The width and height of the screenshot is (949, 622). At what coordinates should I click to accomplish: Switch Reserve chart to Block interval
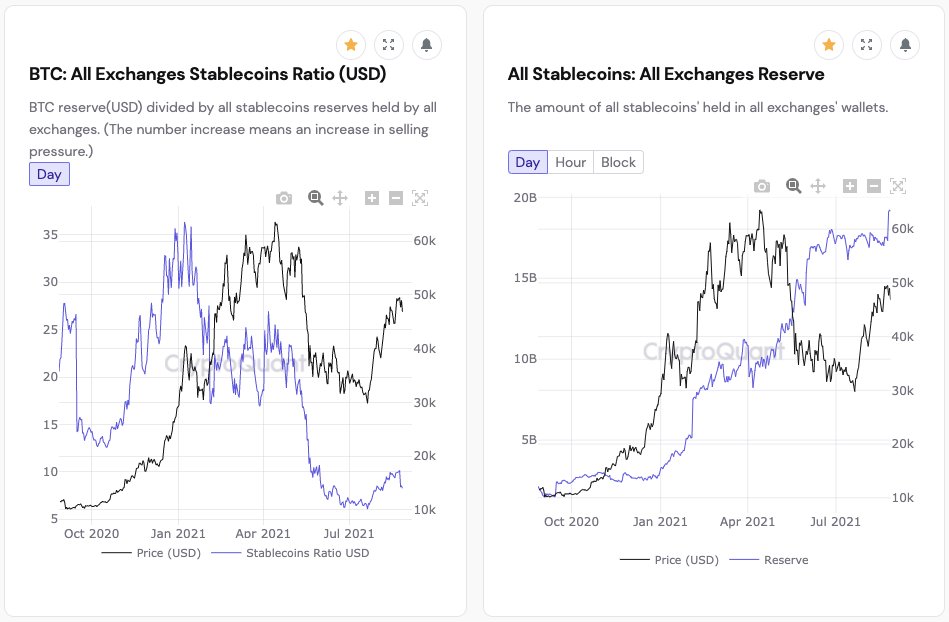[x=619, y=162]
